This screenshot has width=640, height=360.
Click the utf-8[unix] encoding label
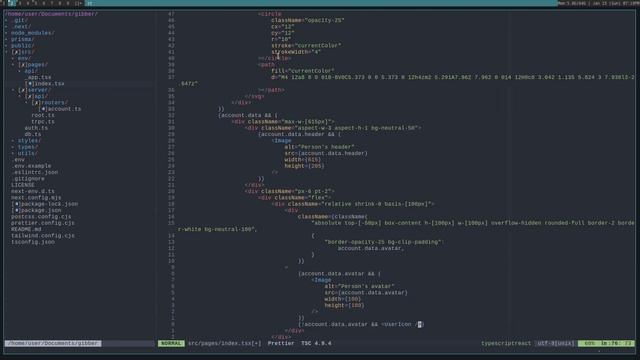tap(556, 343)
